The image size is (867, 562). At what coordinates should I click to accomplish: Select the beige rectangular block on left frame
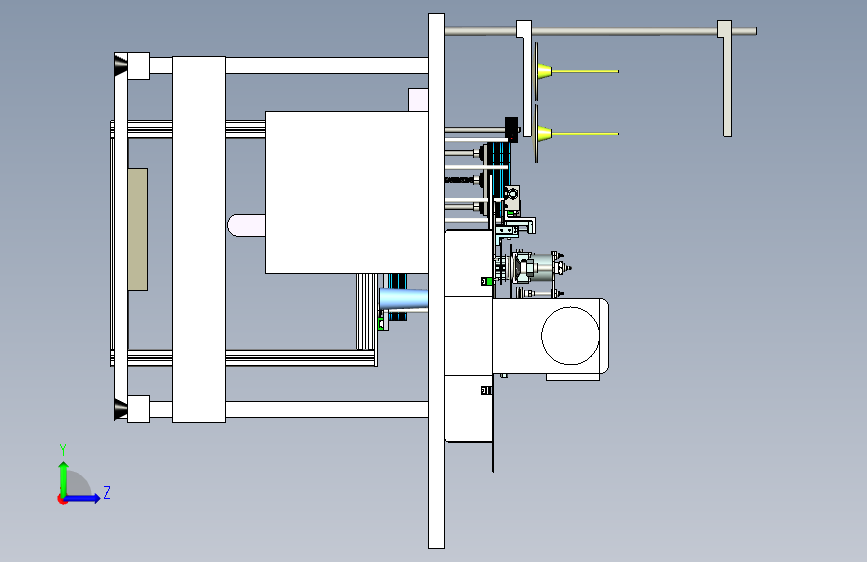[x=138, y=230]
